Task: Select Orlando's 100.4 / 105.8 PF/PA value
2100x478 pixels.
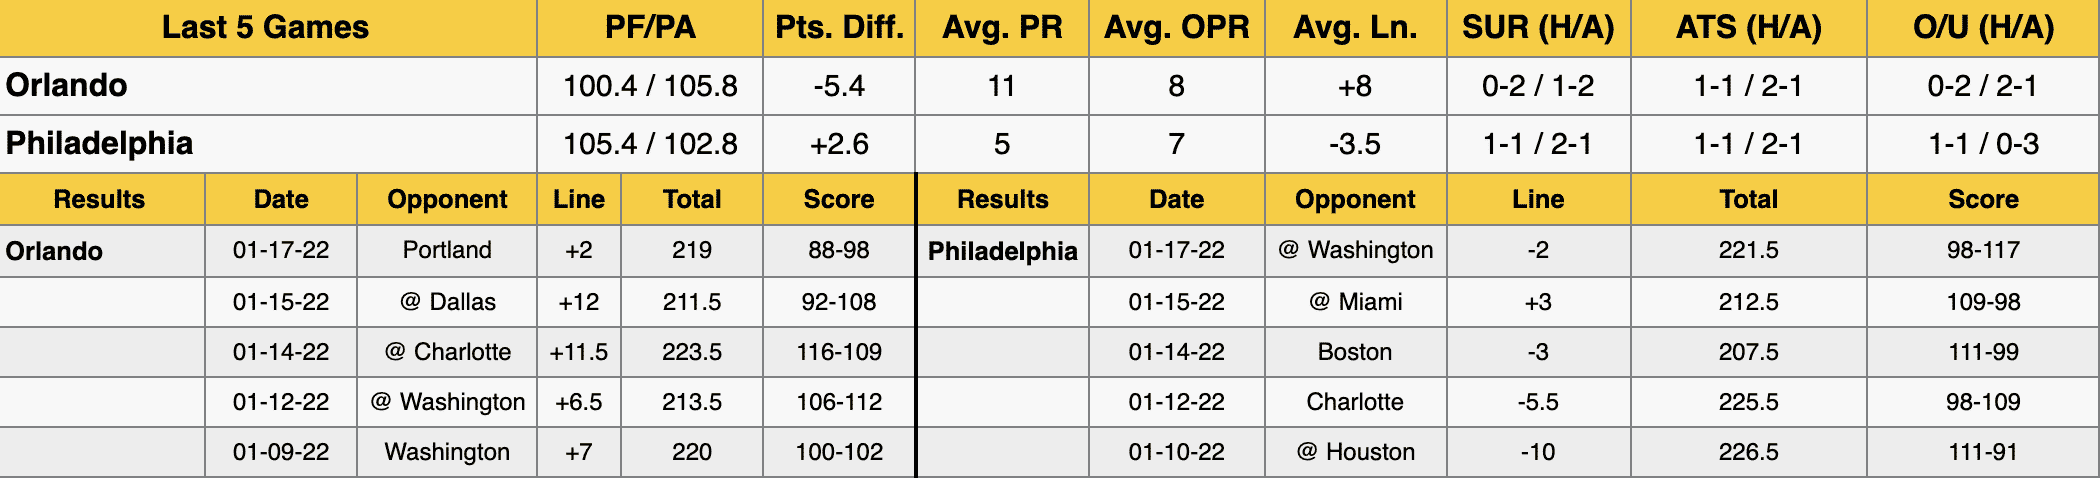Action: tap(650, 86)
